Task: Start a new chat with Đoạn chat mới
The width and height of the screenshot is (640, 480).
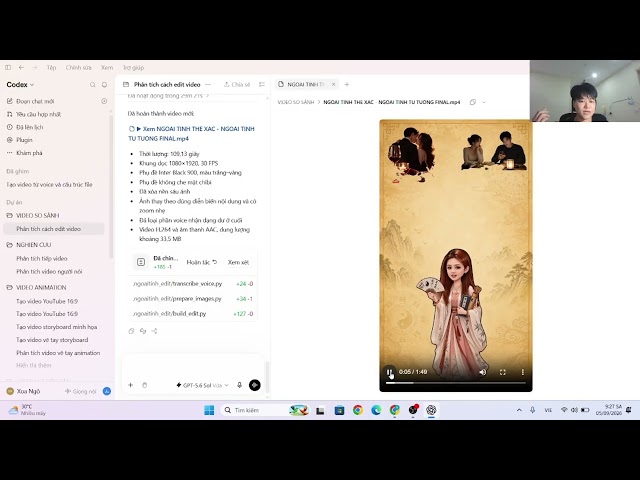Action: click(x=35, y=101)
